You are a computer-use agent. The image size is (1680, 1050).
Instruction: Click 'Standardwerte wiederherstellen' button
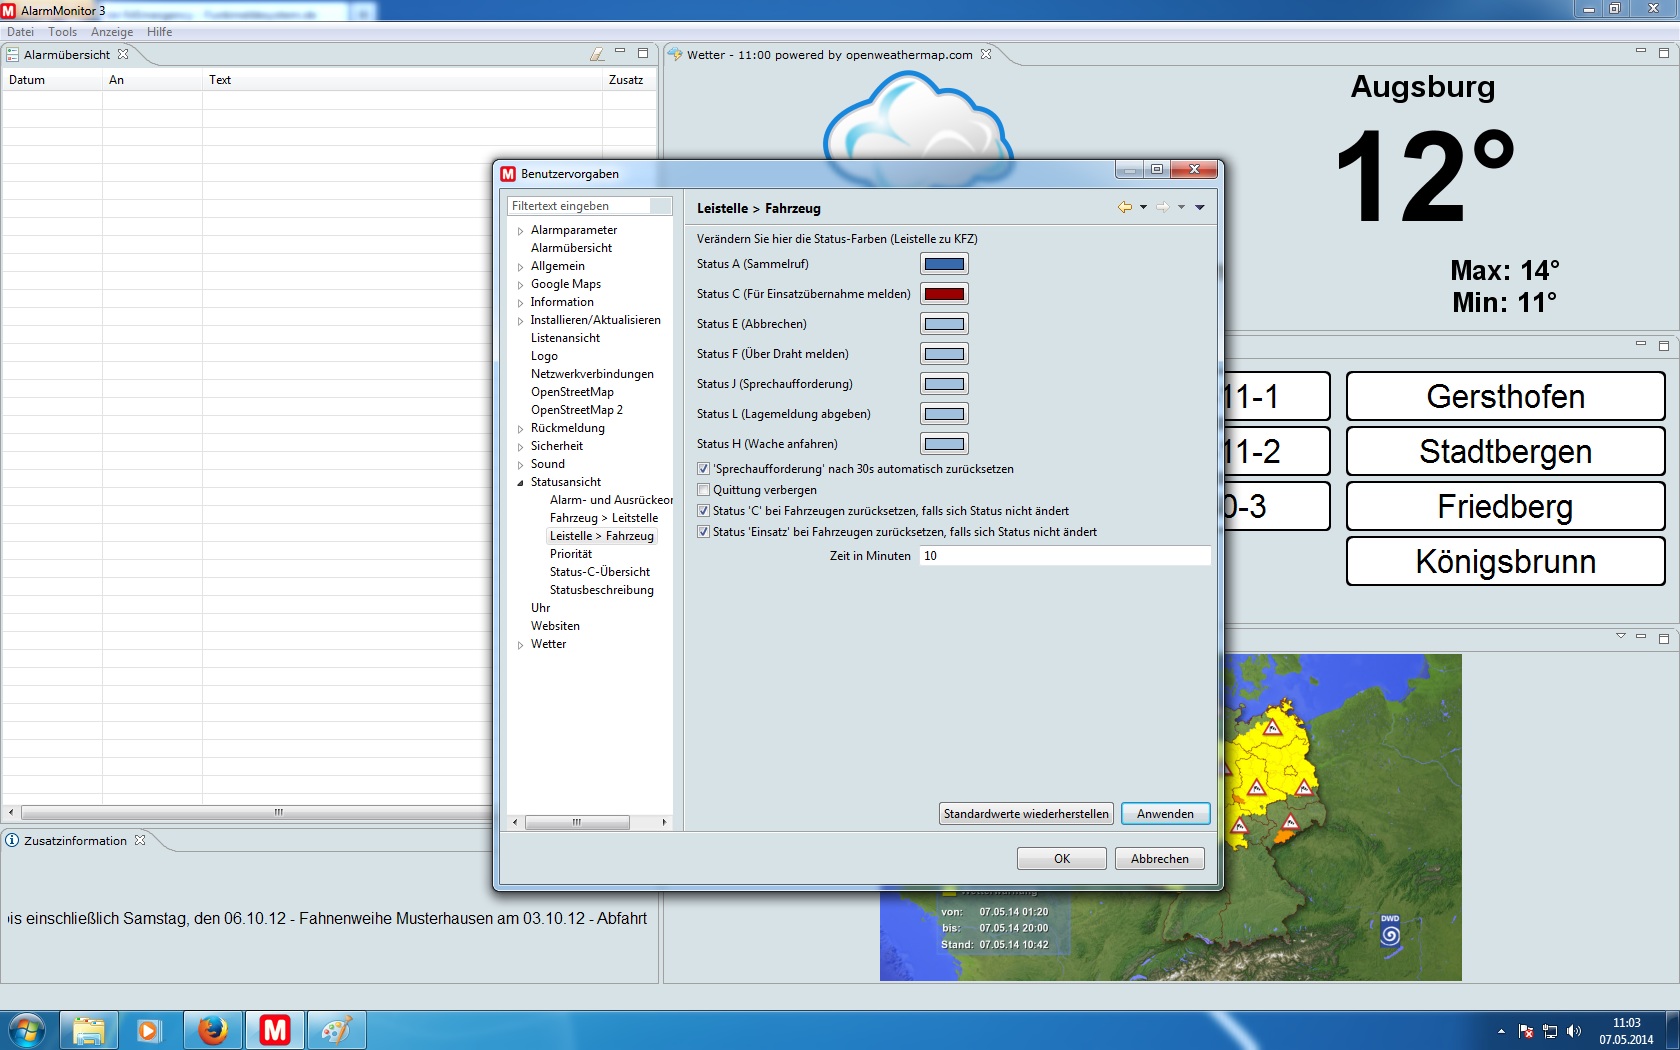coord(1026,814)
